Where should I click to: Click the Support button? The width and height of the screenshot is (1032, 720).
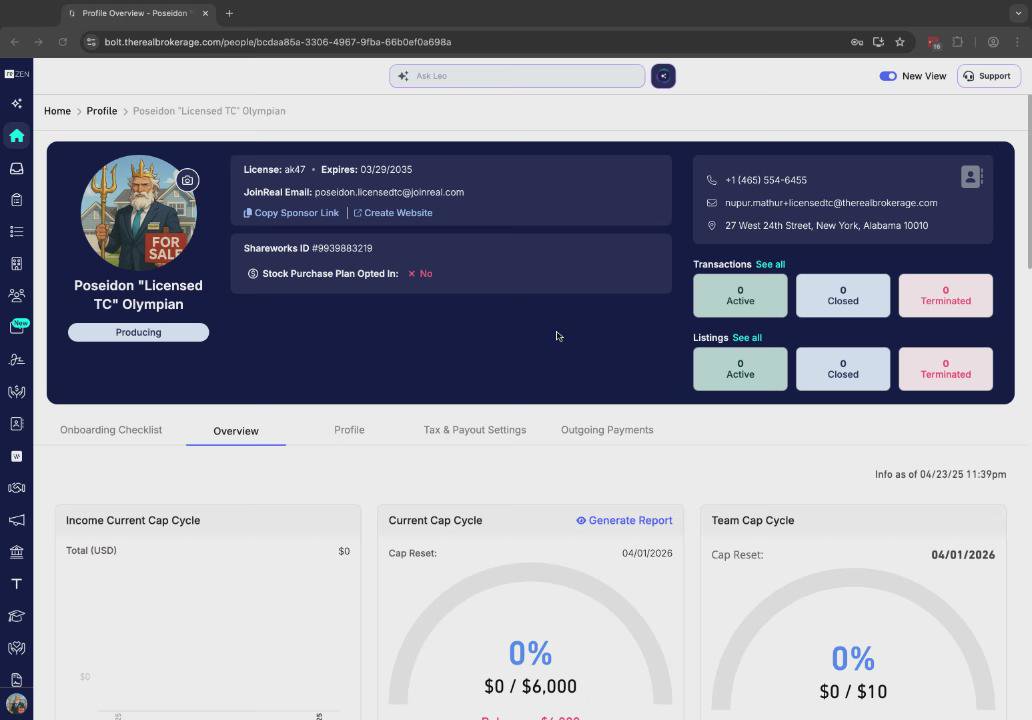click(x=989, y=76)
